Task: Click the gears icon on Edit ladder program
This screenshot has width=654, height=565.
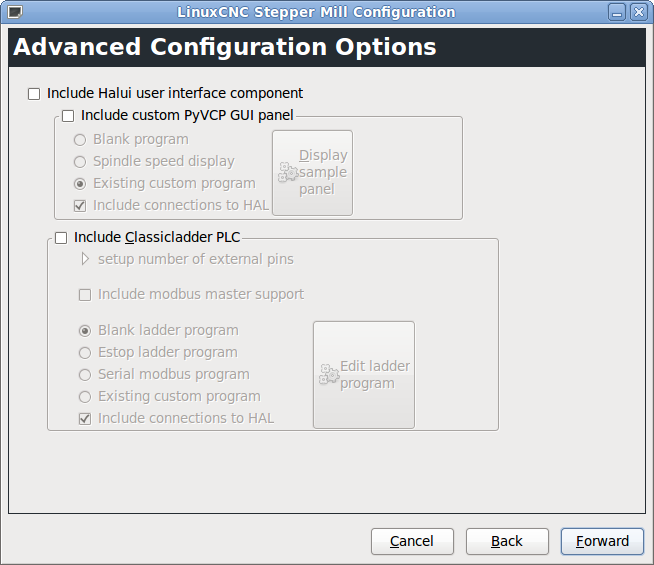Action: tap(329, 375)
